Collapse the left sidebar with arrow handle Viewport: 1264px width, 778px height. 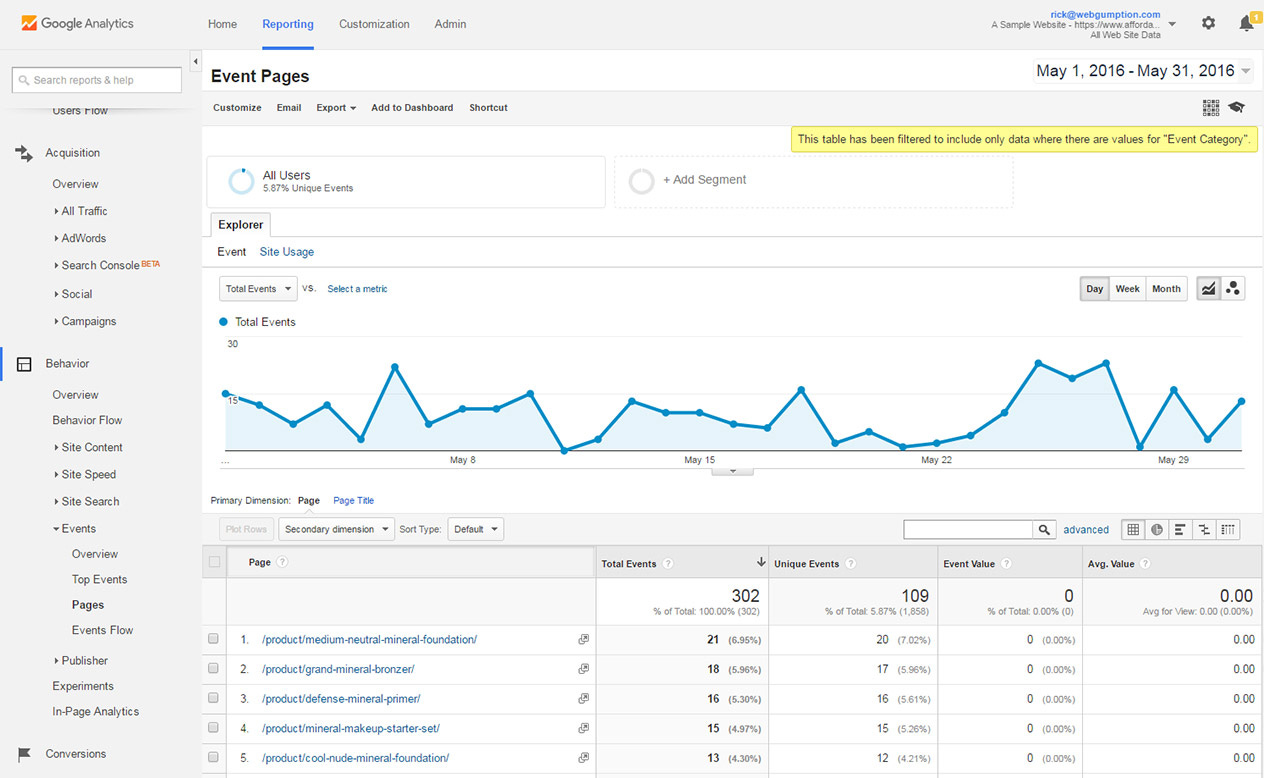click(x=195, y=61)
